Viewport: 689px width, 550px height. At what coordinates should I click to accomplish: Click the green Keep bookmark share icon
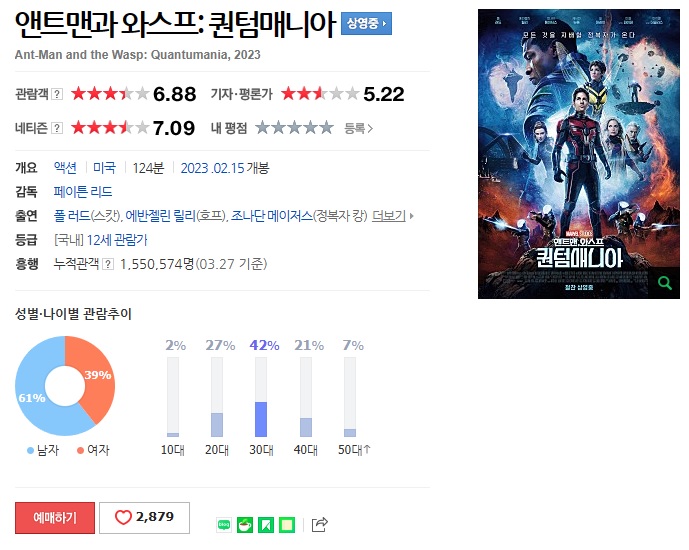point(266,525)
